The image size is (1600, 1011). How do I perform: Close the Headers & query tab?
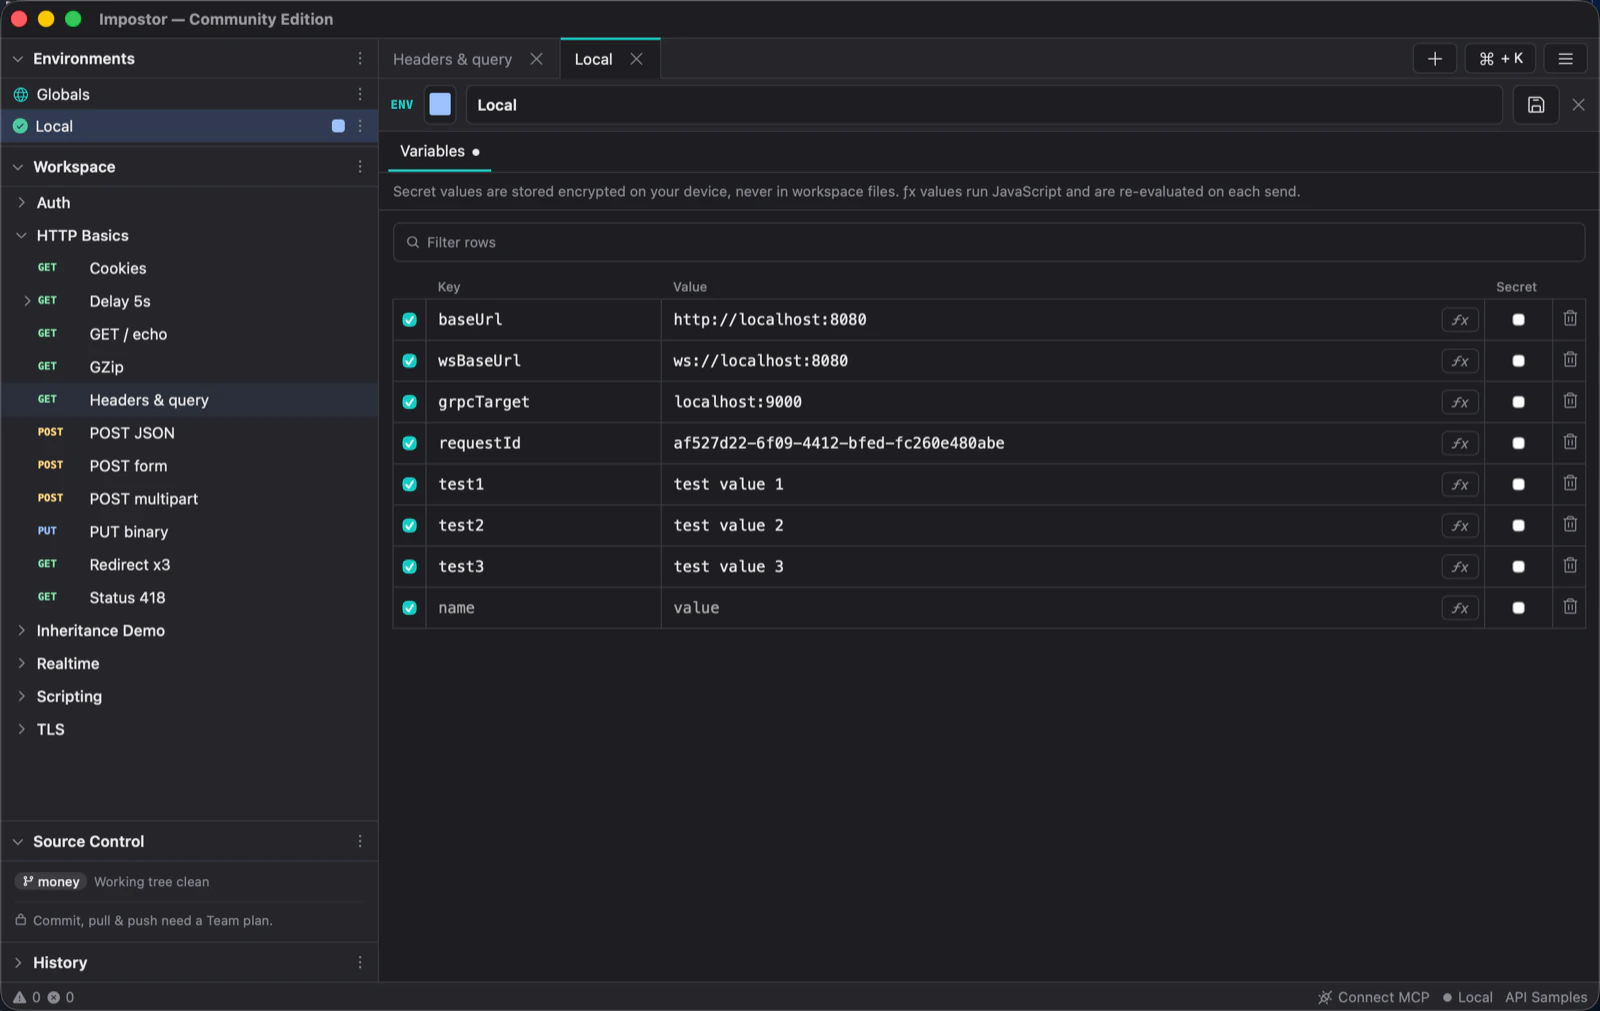[x=536, y=59]
